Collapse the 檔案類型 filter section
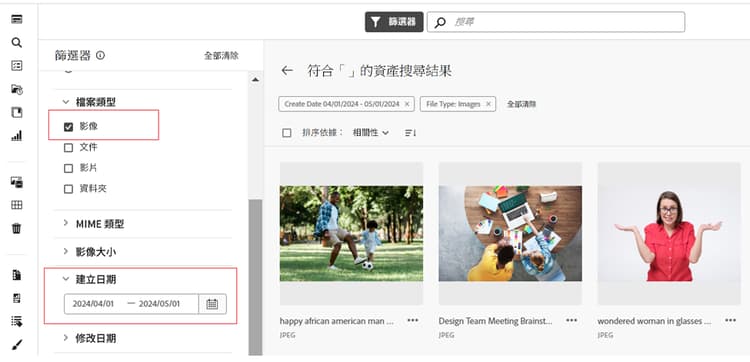Screen dimensions: 750x362 [x=66, y=102]
